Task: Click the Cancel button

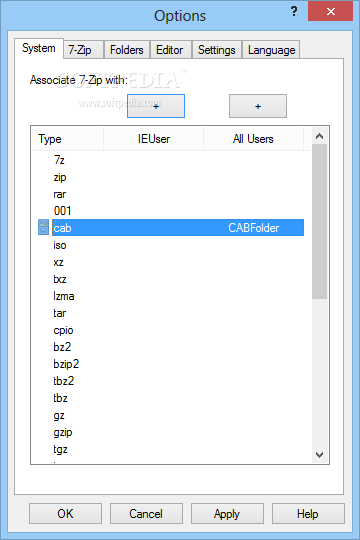Action: tap(146, 513)
